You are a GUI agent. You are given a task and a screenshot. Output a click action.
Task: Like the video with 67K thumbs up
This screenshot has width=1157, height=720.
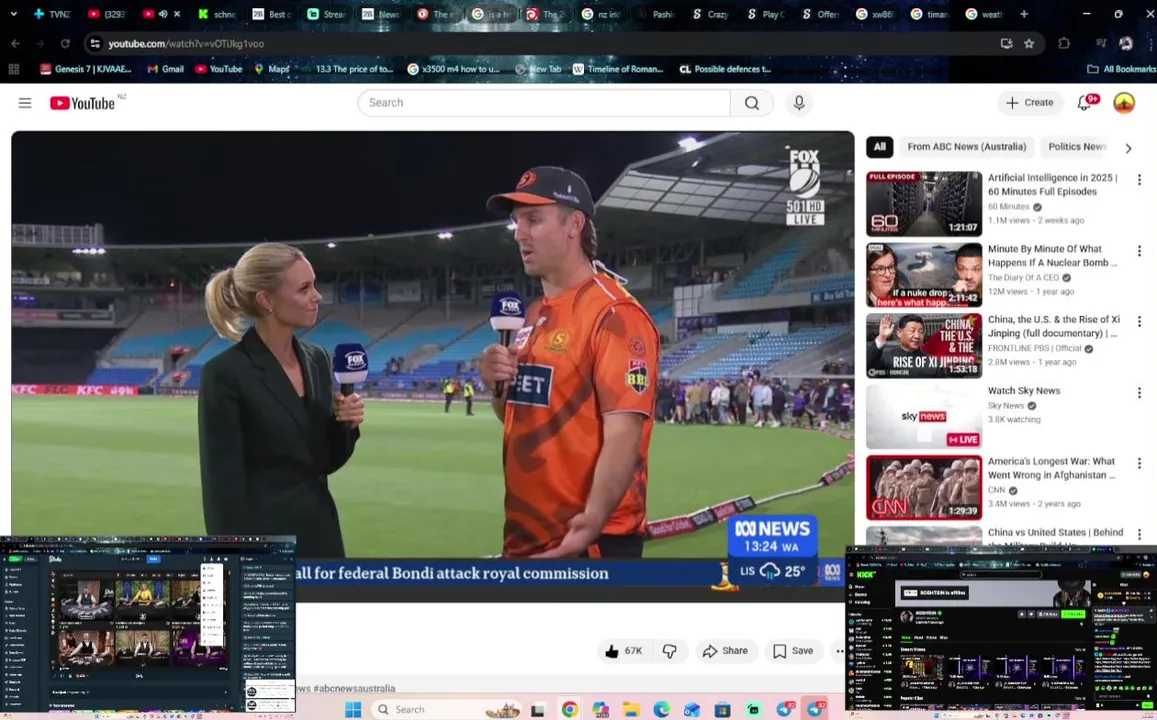coord(624,651)
